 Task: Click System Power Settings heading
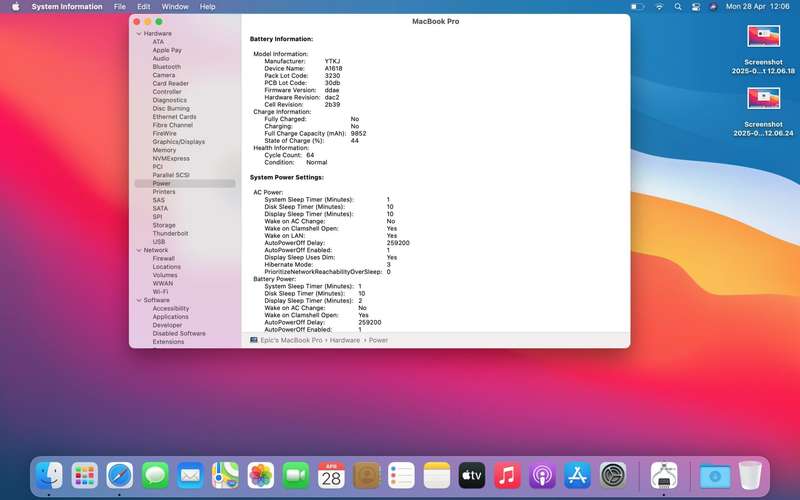point(287,178)
